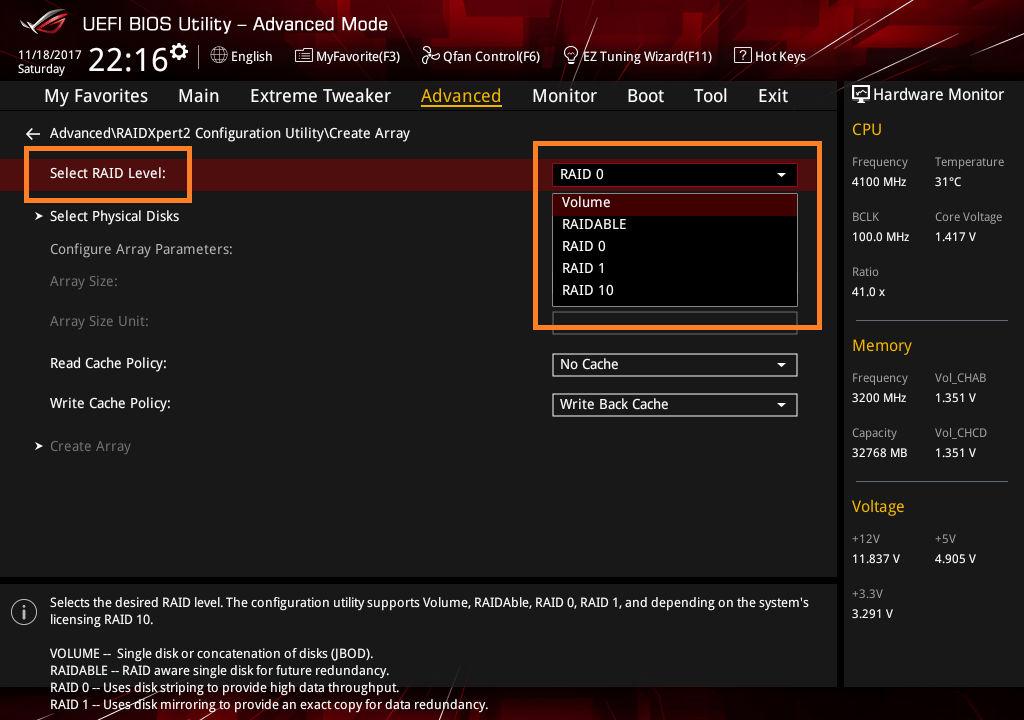Switch to the Main tab
This screenshot has height=720, width=1024.
pyautogui.click(x=199, y=96)
